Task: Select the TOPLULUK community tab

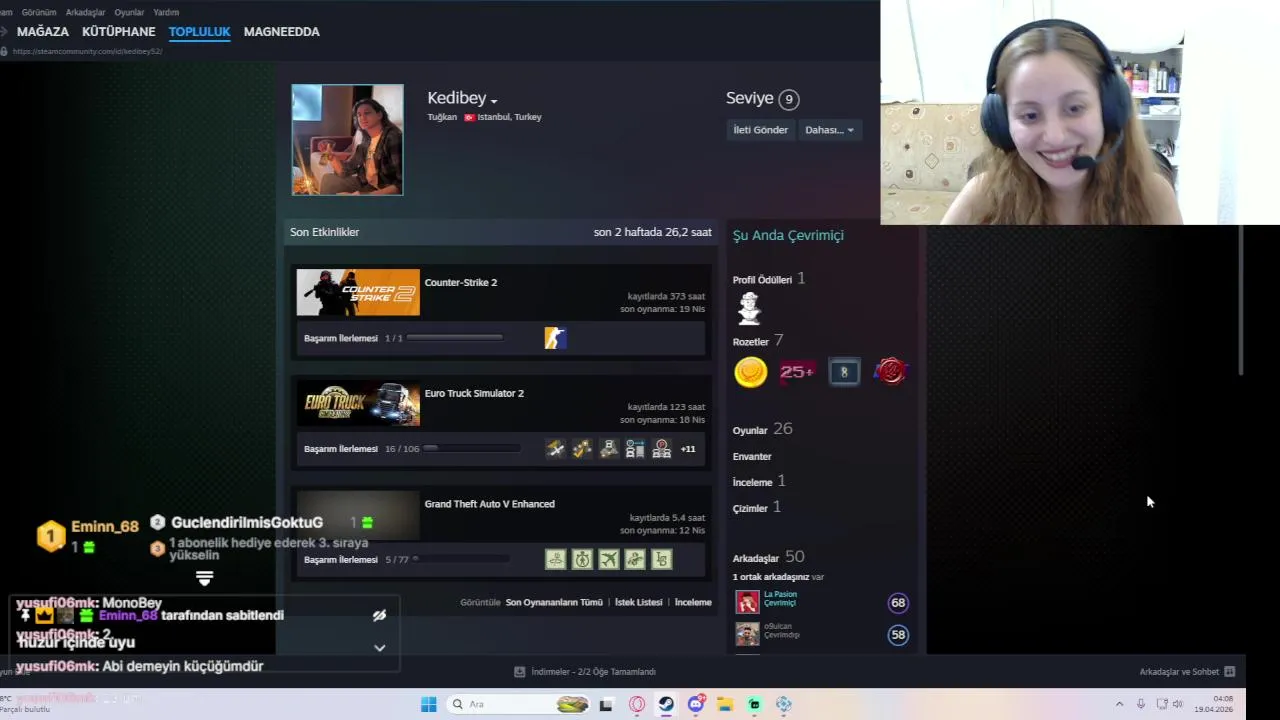Action: pyautogui.click(x=199, y=32)
